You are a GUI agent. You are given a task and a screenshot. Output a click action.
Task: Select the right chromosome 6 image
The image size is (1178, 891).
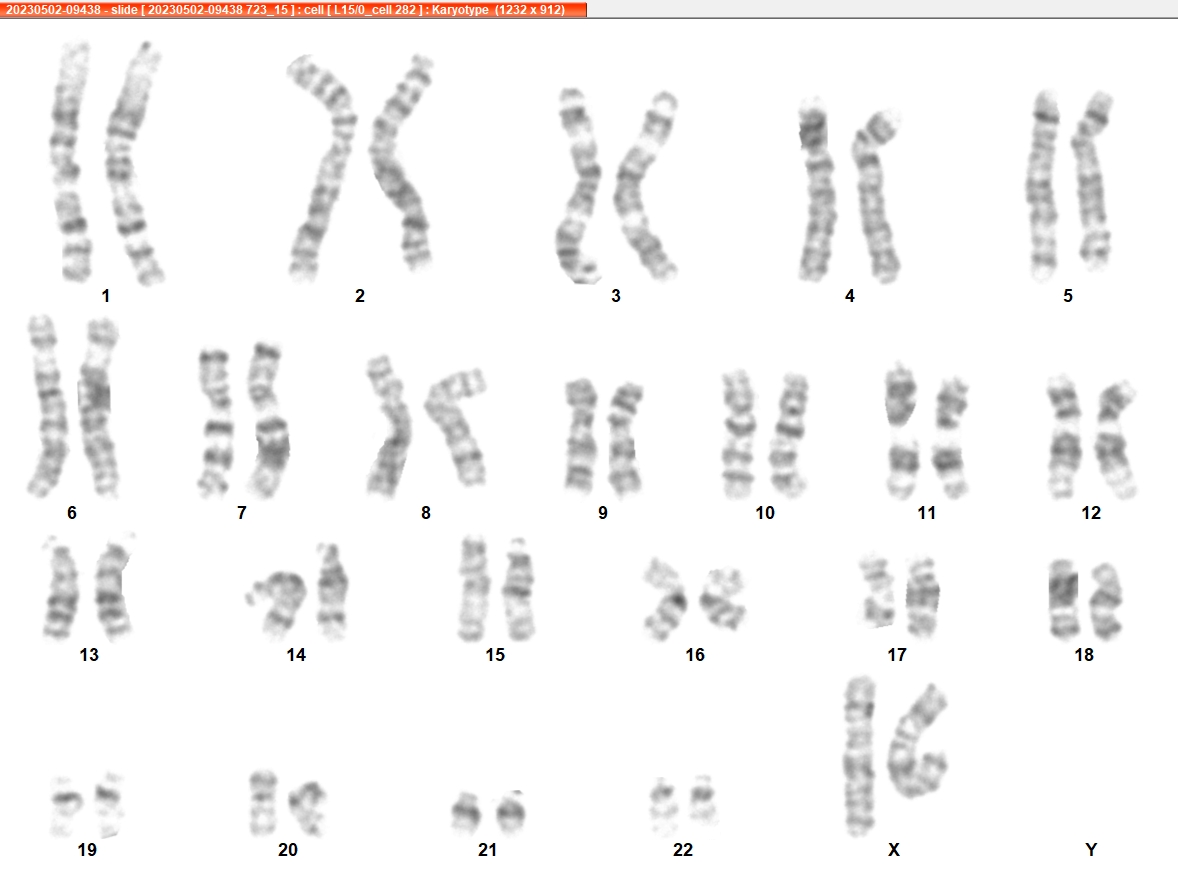pyautogui.click(x=99, y=408)
